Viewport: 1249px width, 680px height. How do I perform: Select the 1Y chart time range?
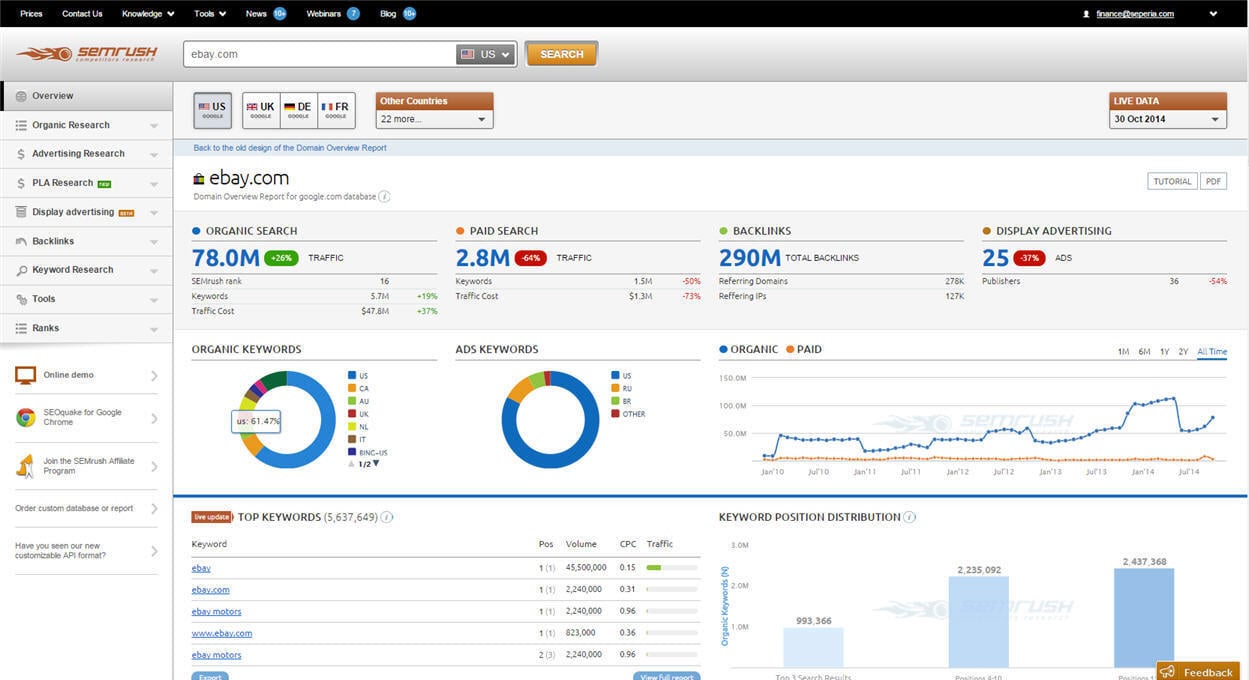tap(1164, 352)
